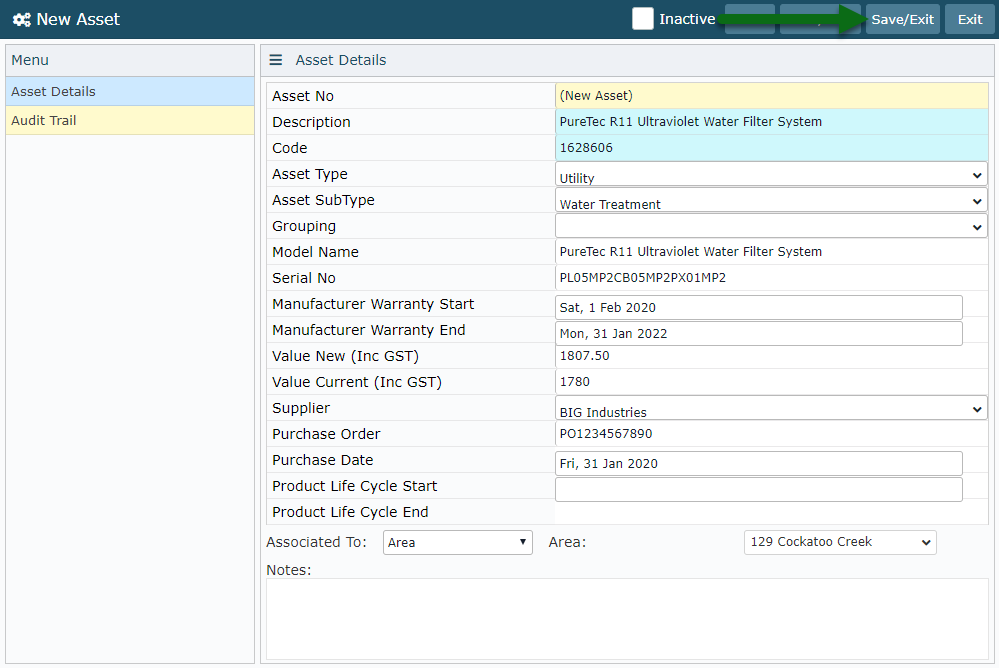
Task: Open the Asset SubType dropdown showing Water Treatment
Action: (771, 201)
